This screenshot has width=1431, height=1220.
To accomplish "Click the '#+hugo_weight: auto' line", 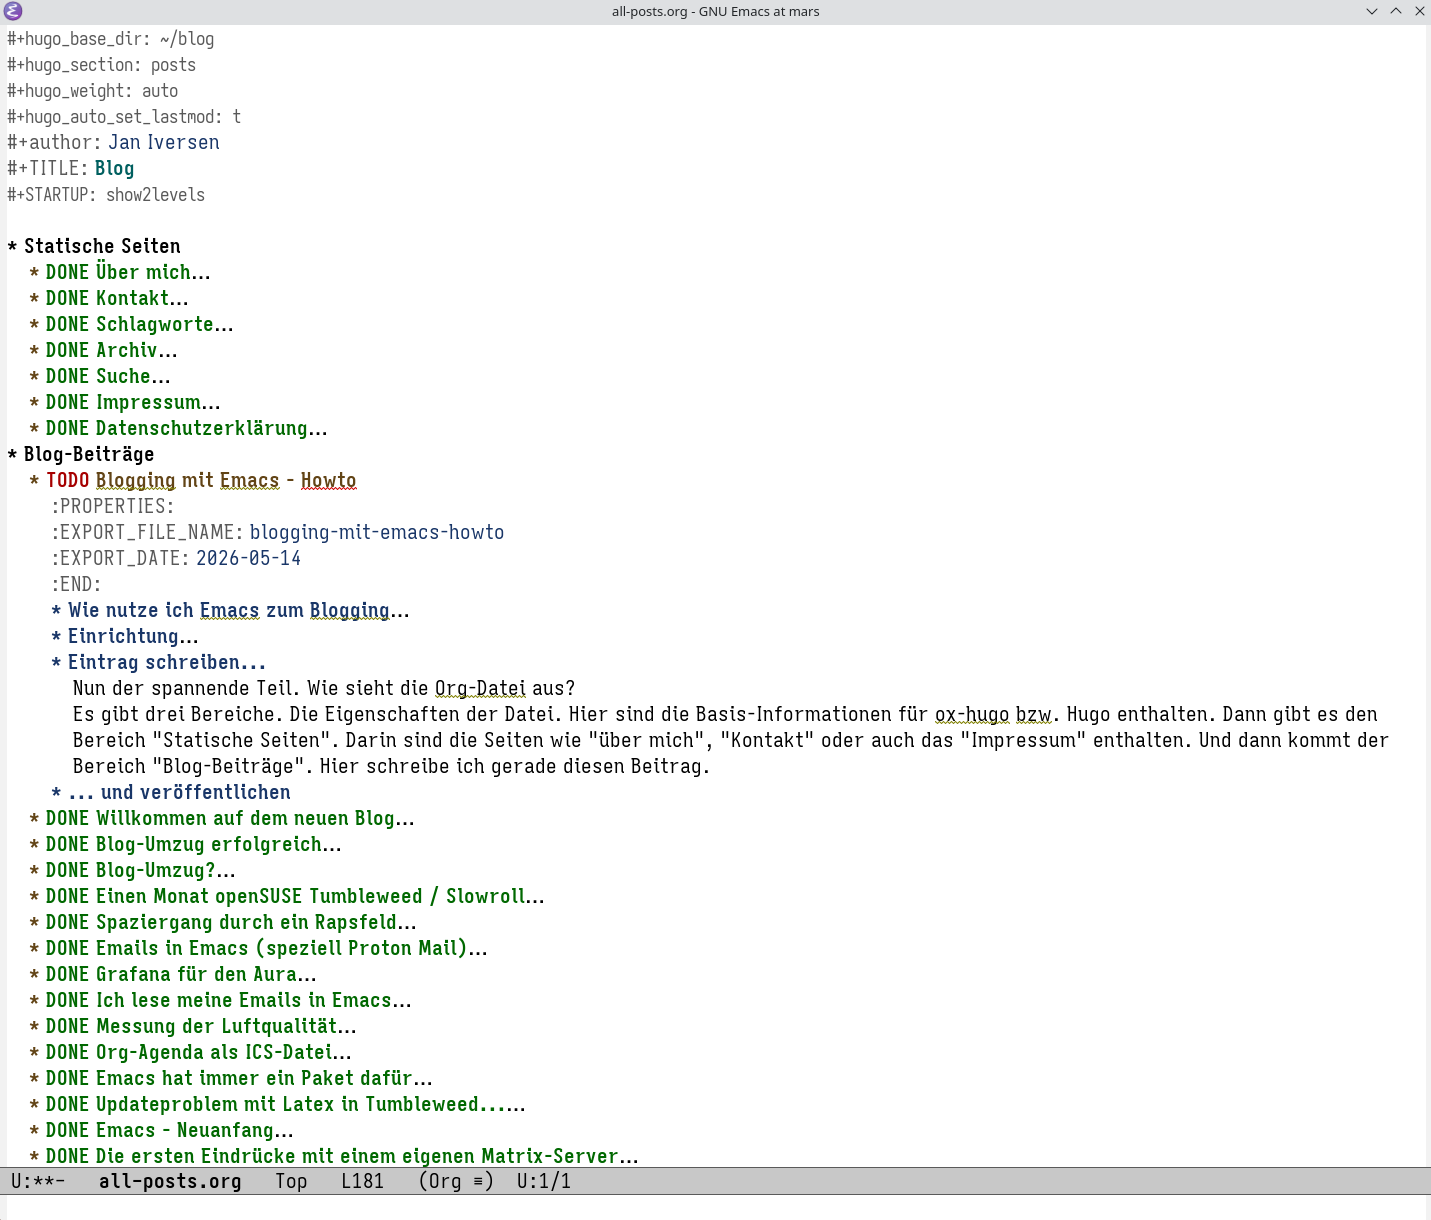I will 93,91.
